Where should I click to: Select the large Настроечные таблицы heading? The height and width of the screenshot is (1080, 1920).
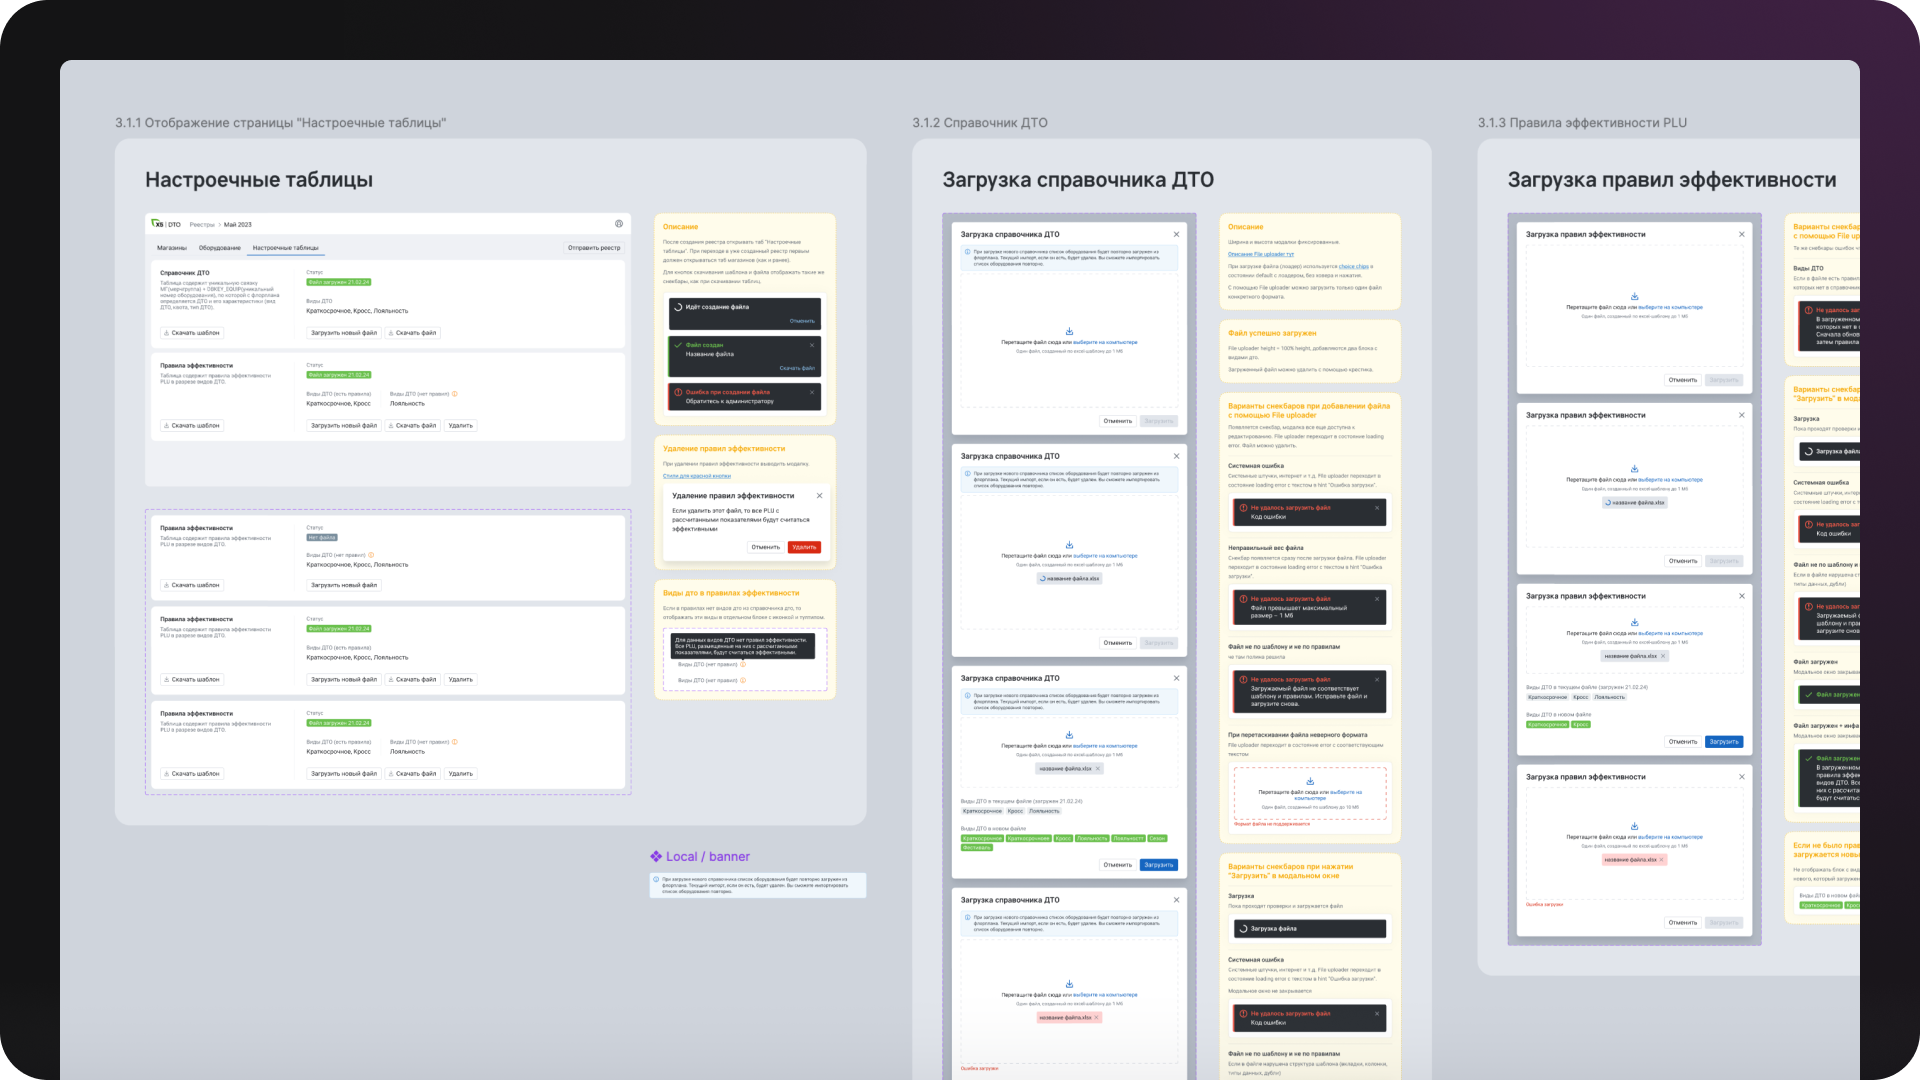click(259, 180)
